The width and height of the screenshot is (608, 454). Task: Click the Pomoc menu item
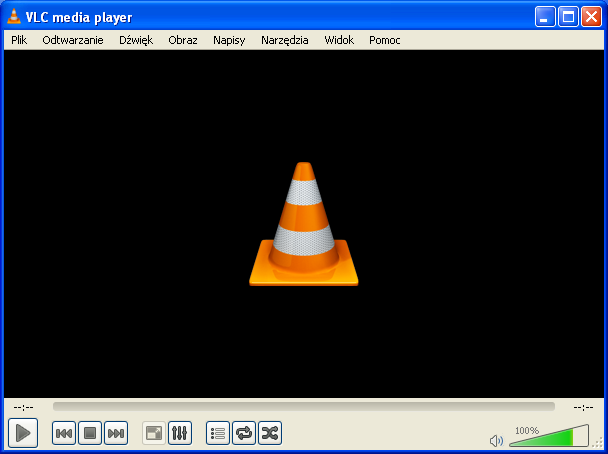point(385,40)
